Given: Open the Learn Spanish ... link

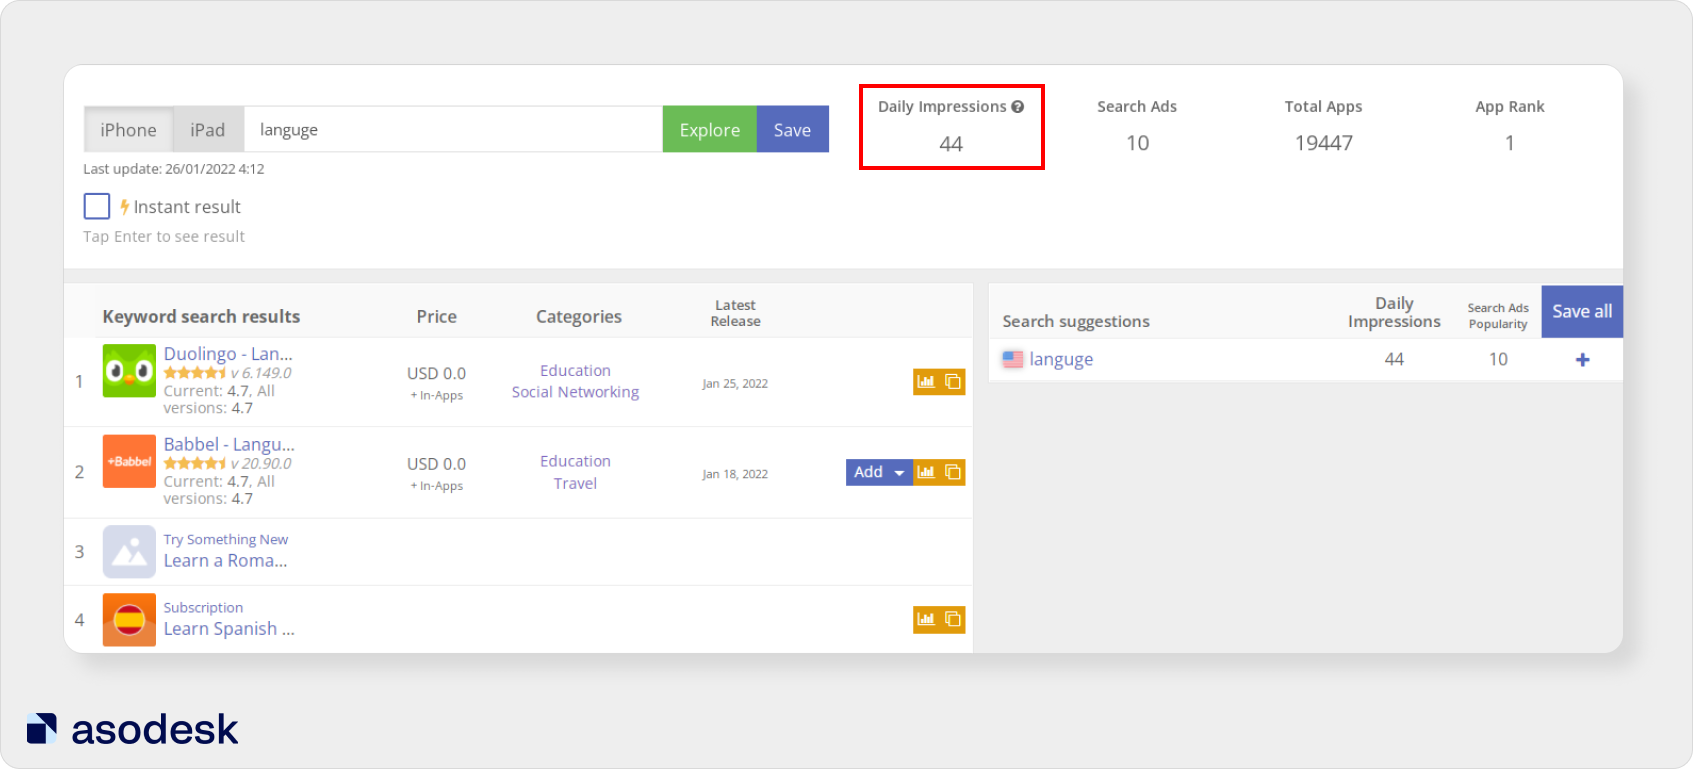Looking at the screenshot, I should pos(229,629).
